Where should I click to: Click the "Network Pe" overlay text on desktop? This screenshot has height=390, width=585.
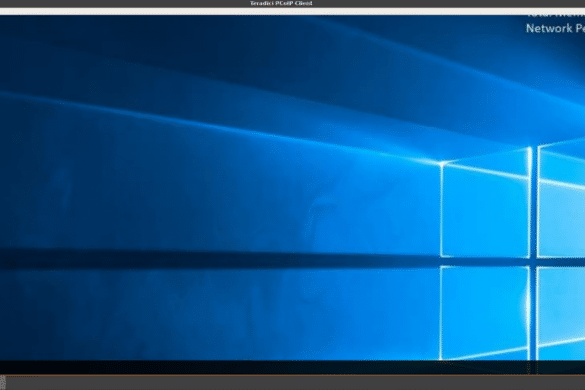(555, 29)
